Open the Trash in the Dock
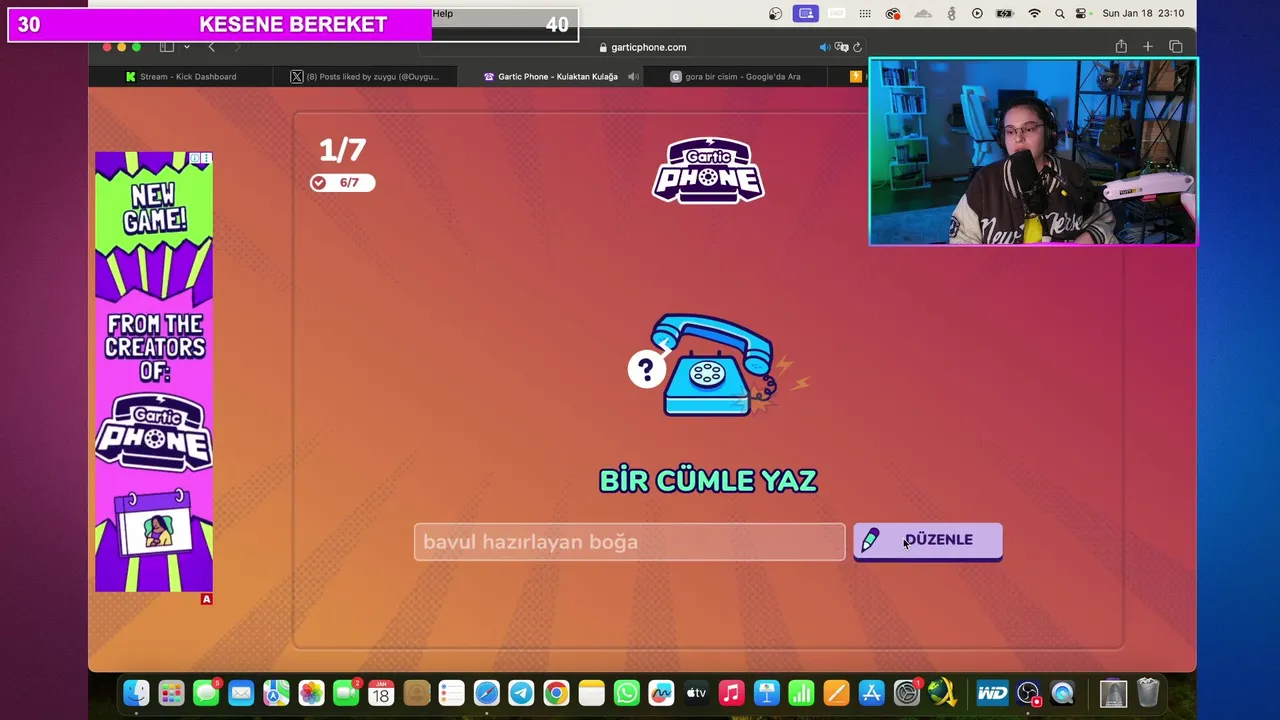This screenshot has height=720, width=1280. click(1148, 693)
